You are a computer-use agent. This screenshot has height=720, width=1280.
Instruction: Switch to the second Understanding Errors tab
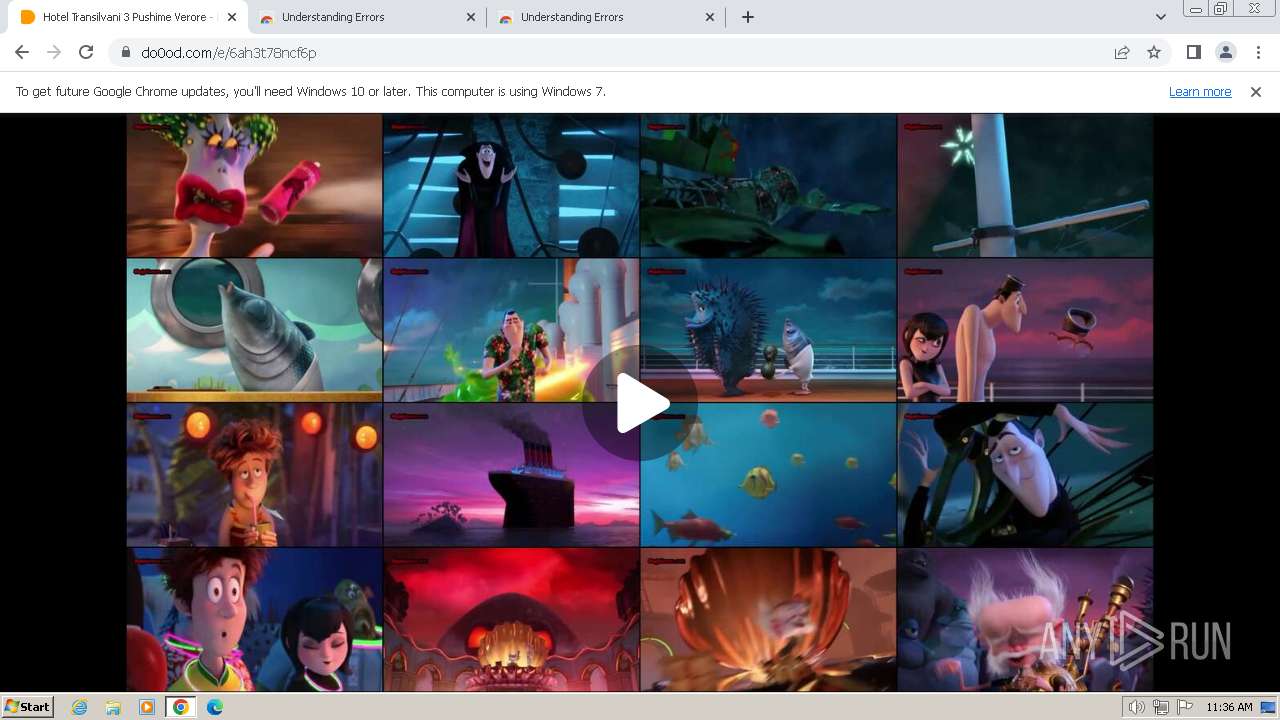click(x=606, y=17)
